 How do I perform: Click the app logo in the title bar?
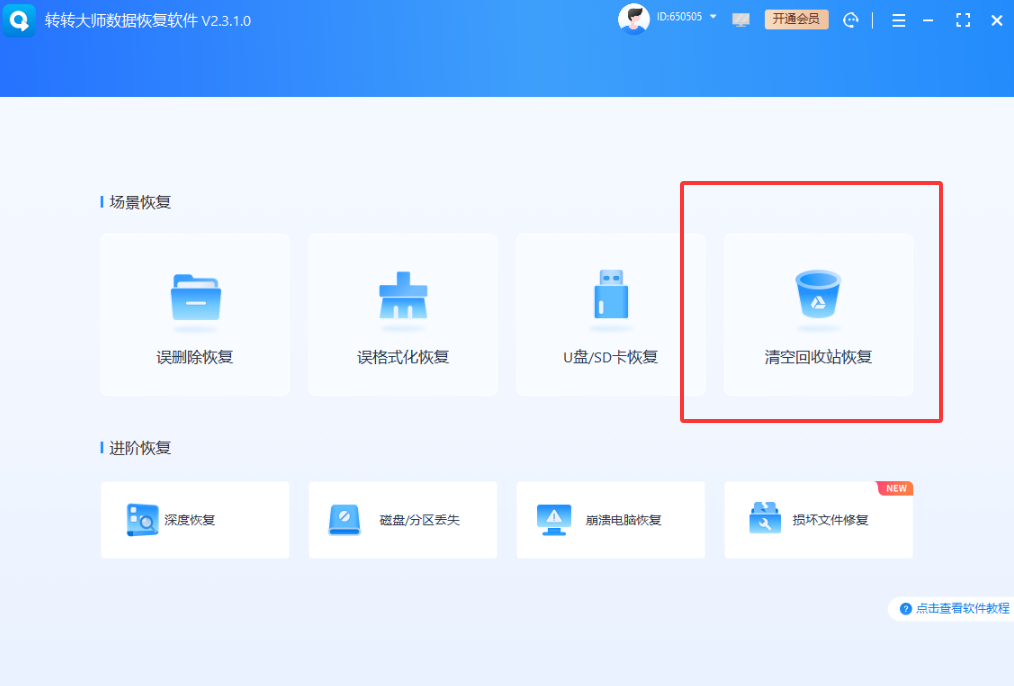click(x=19, y=20)
